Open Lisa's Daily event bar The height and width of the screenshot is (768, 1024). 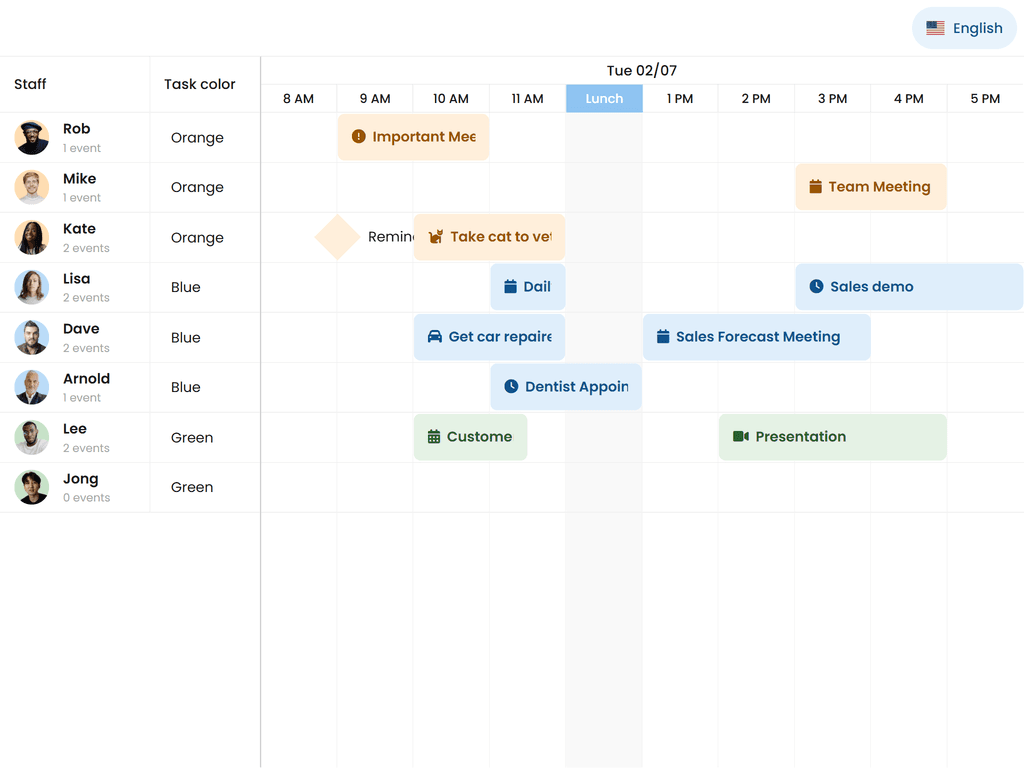[x=528, y=287]
